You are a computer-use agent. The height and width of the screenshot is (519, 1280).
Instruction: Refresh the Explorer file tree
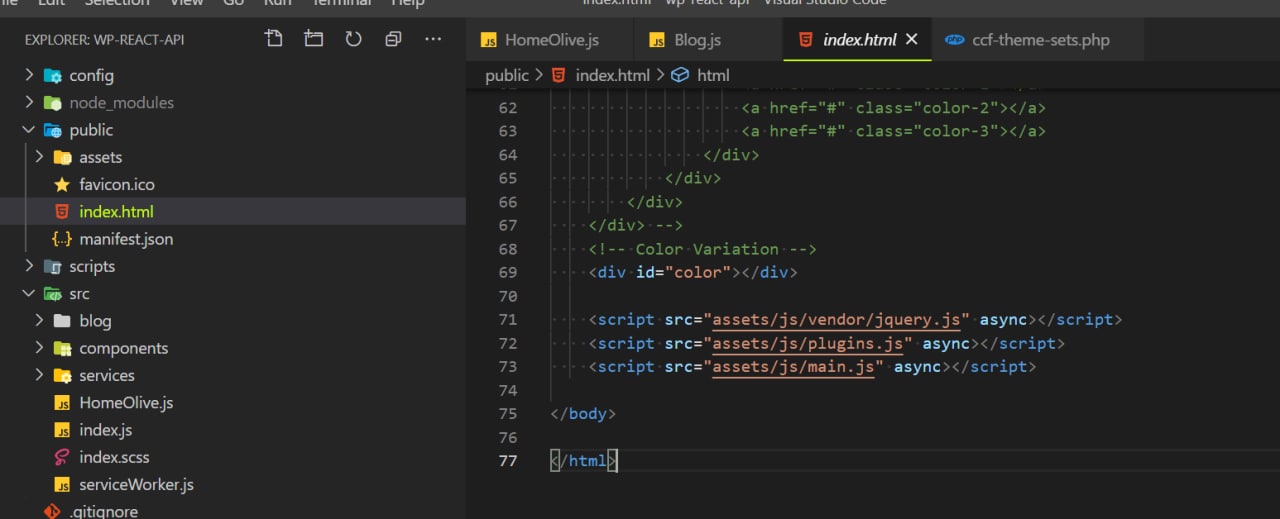[x=353, y=39]
